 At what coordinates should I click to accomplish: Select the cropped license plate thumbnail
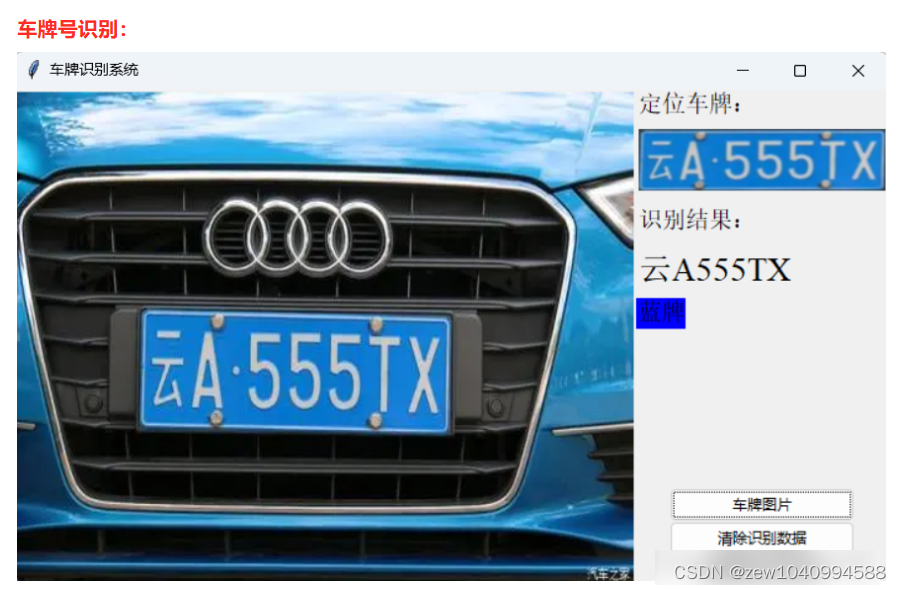(x=761, y=160)
